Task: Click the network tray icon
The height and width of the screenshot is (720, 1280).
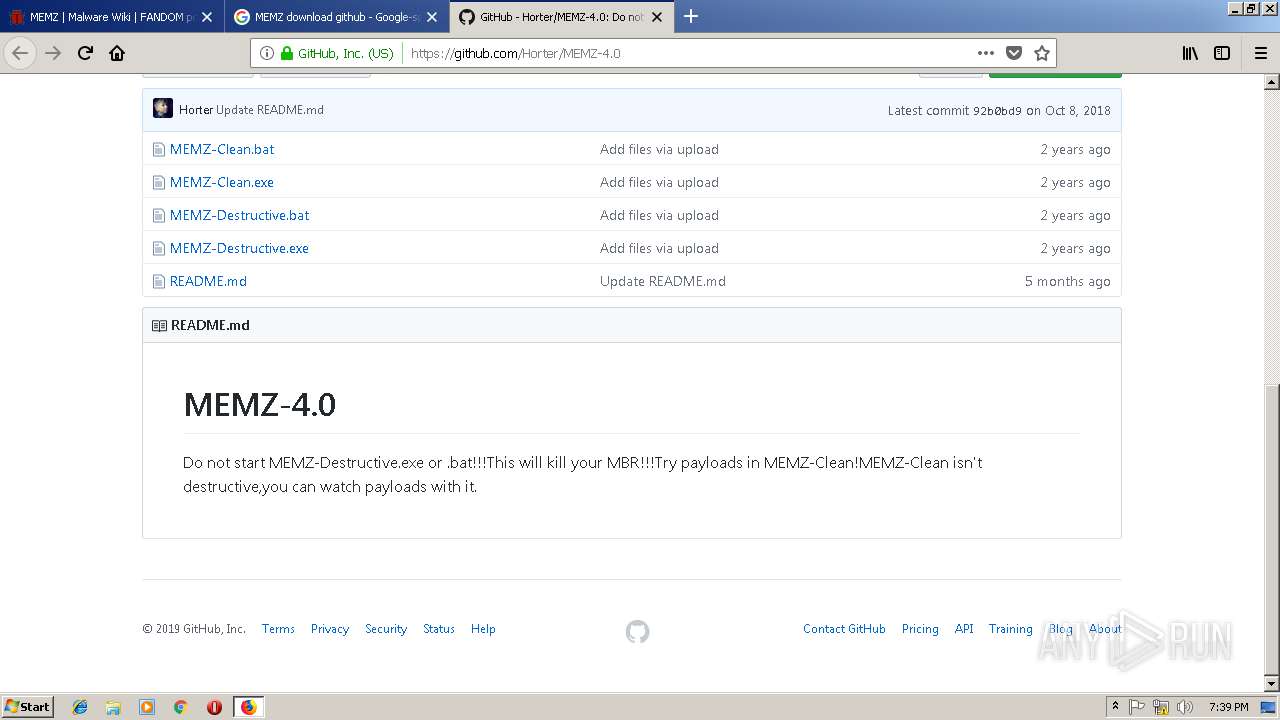Action: (x=1161, y=707)
